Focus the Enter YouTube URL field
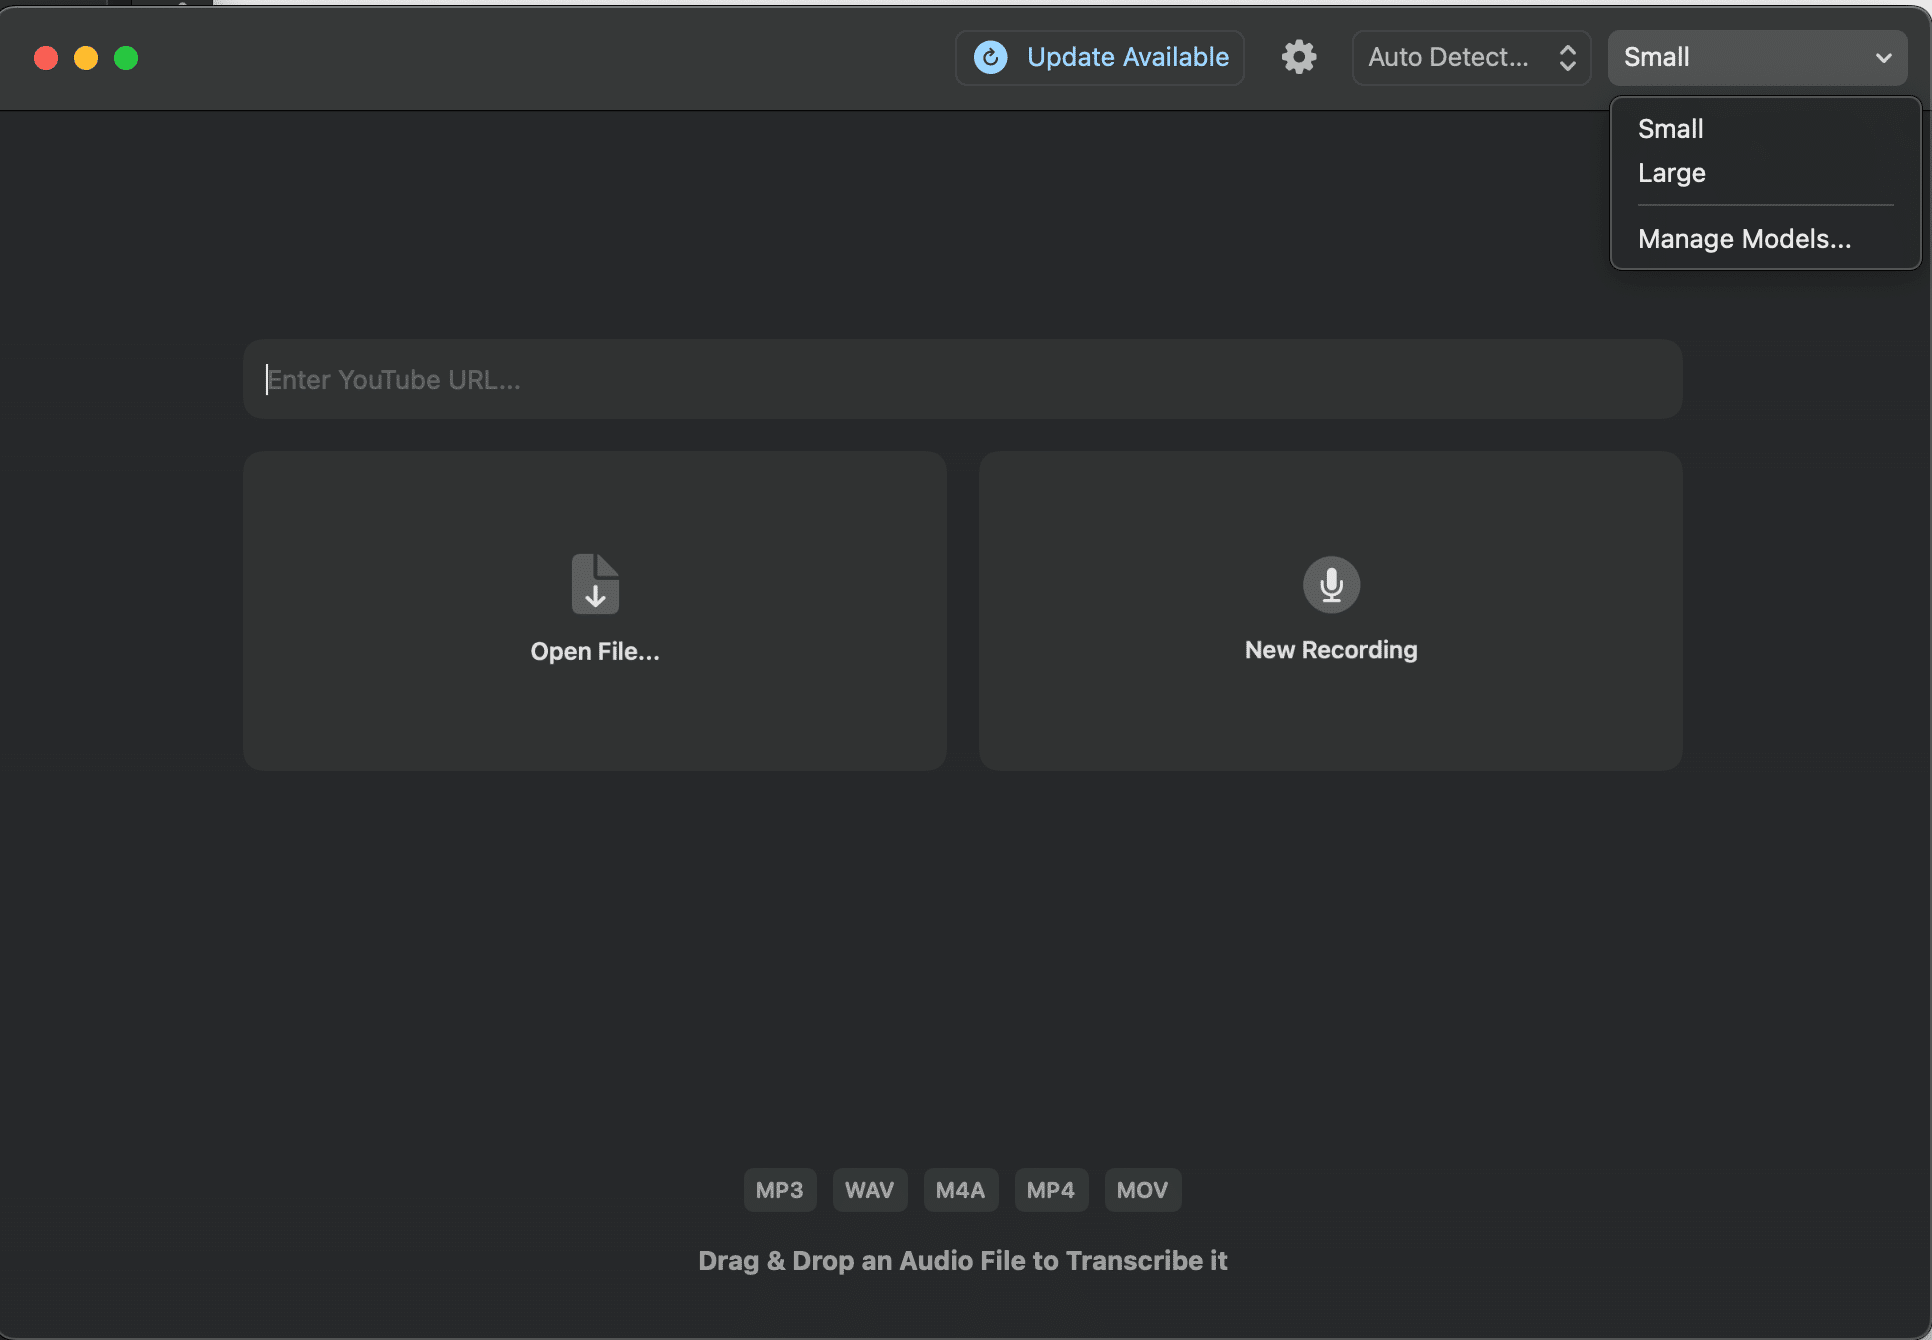The image size is (1932, 1340). [x=962, y=380]
